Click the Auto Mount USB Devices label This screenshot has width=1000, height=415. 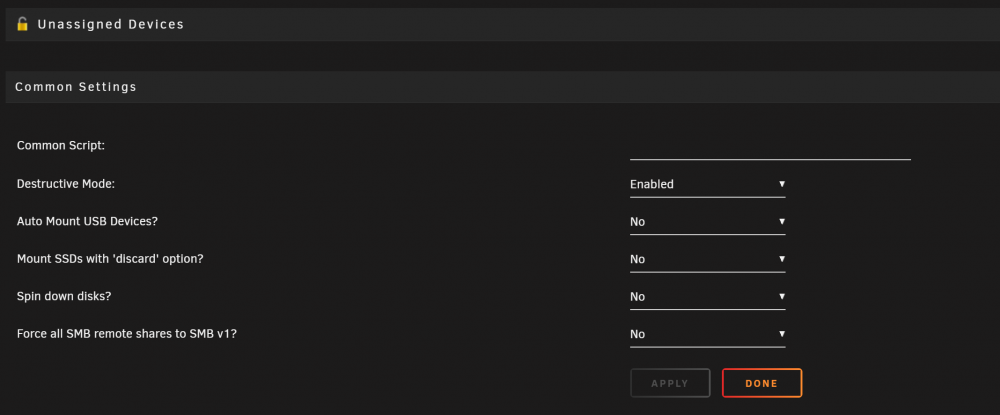87,221
